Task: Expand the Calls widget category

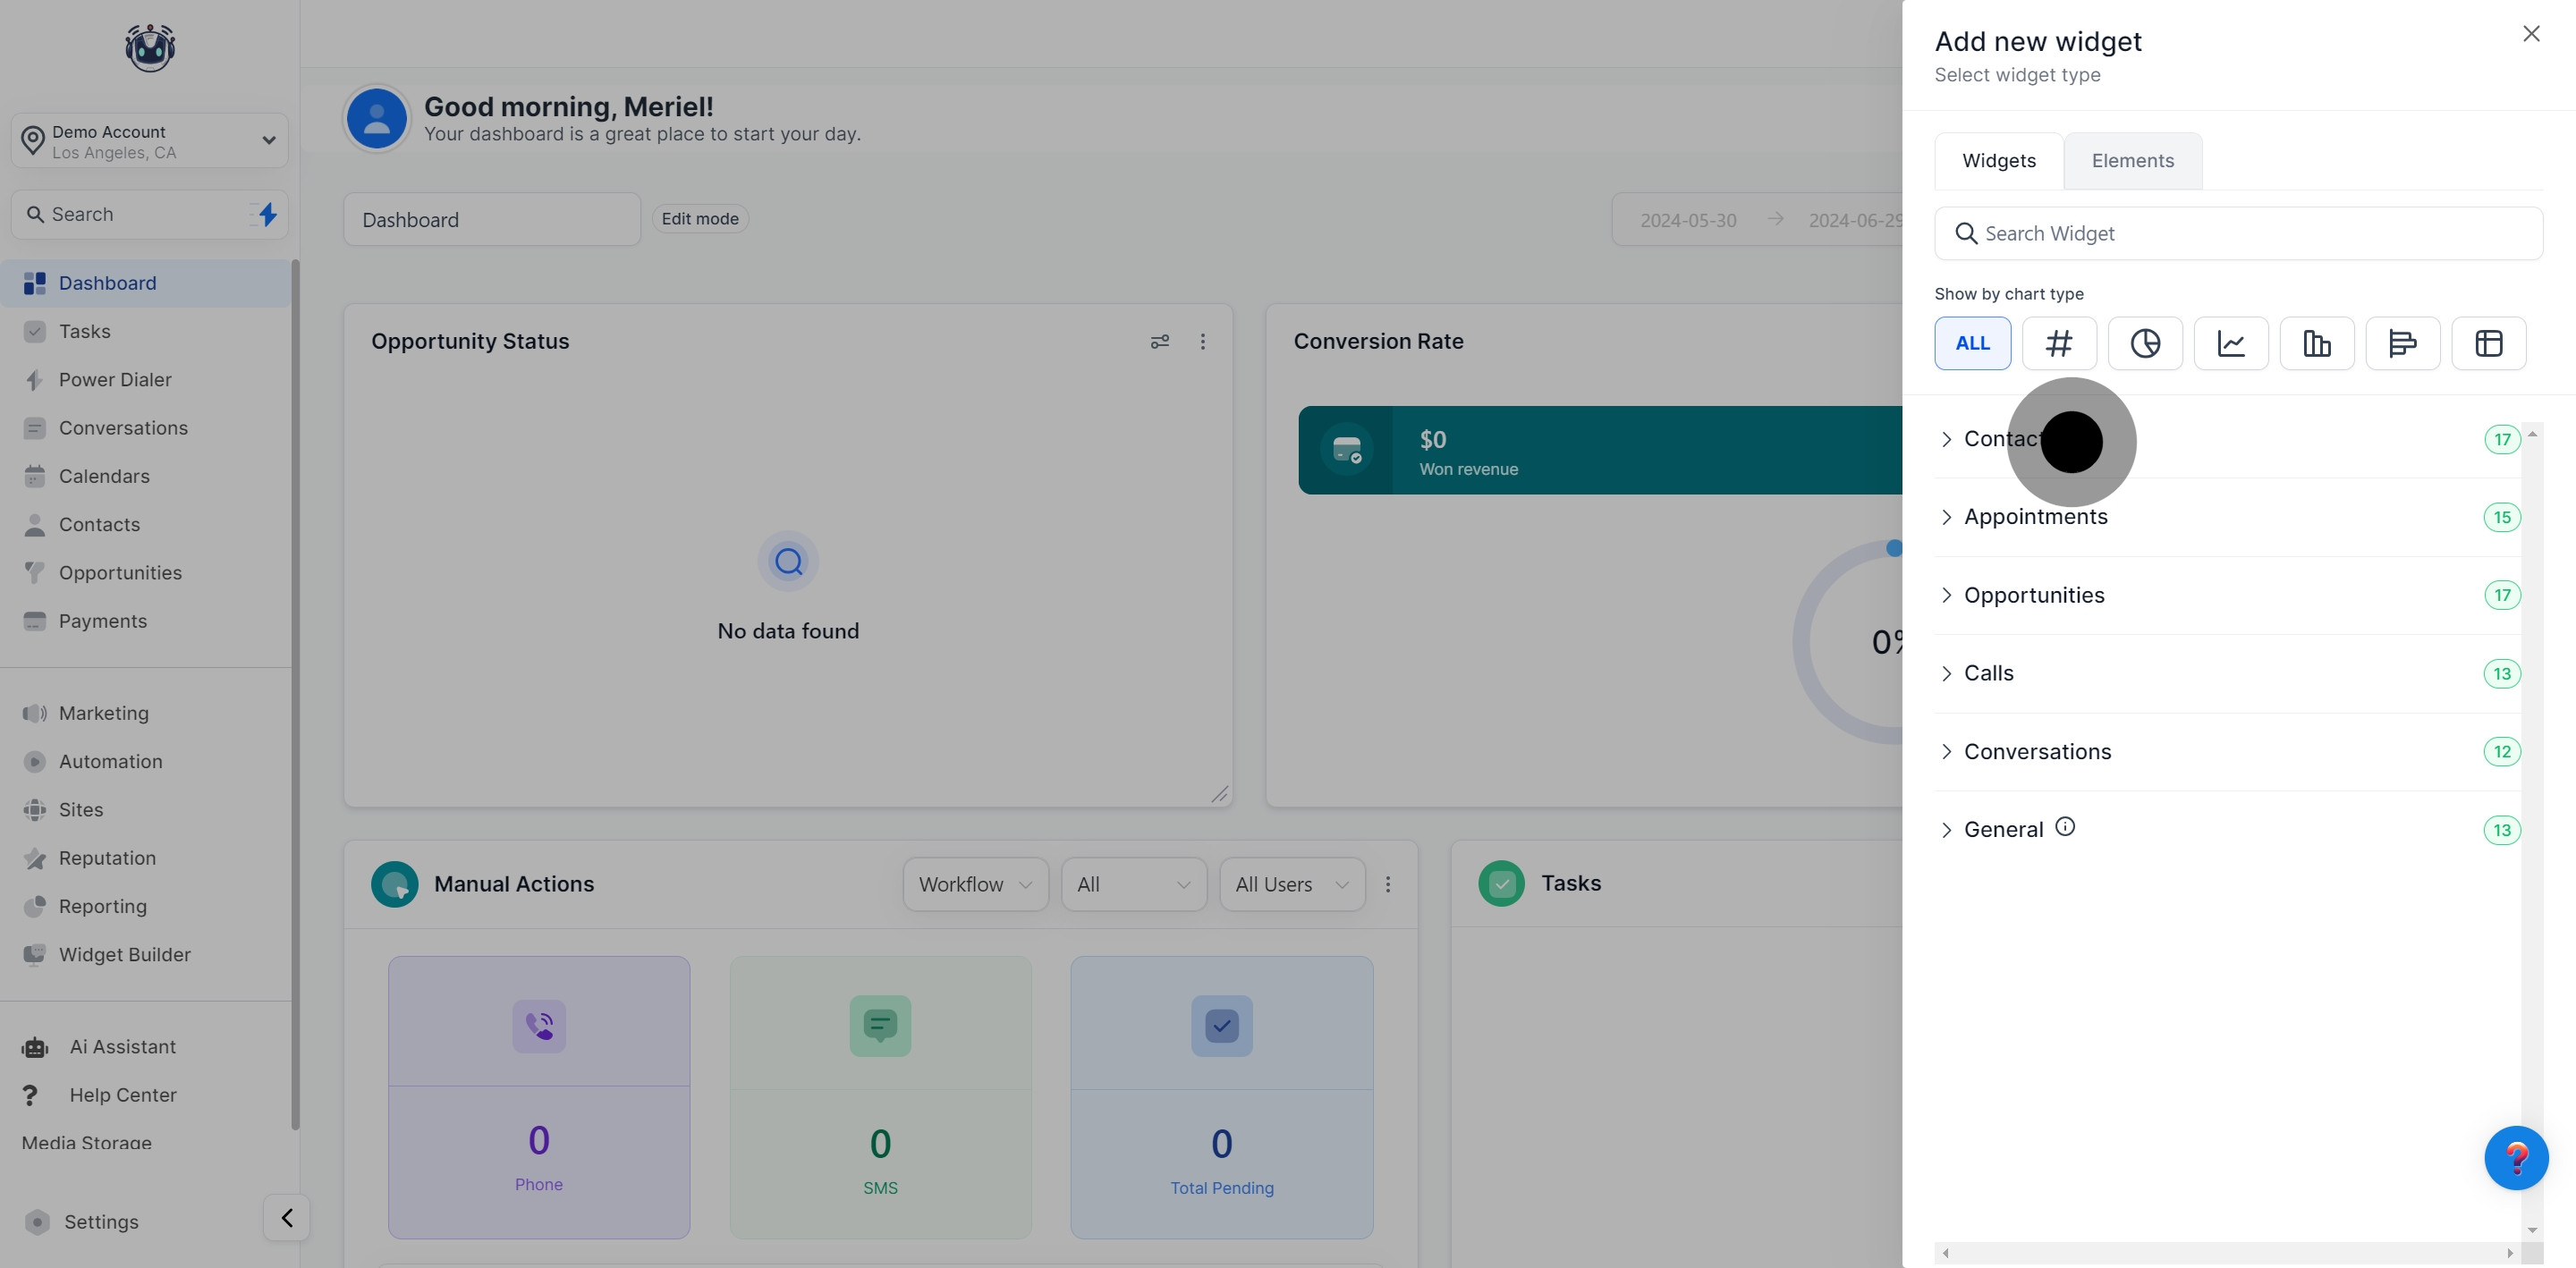Action: (x=1988, y=673)
